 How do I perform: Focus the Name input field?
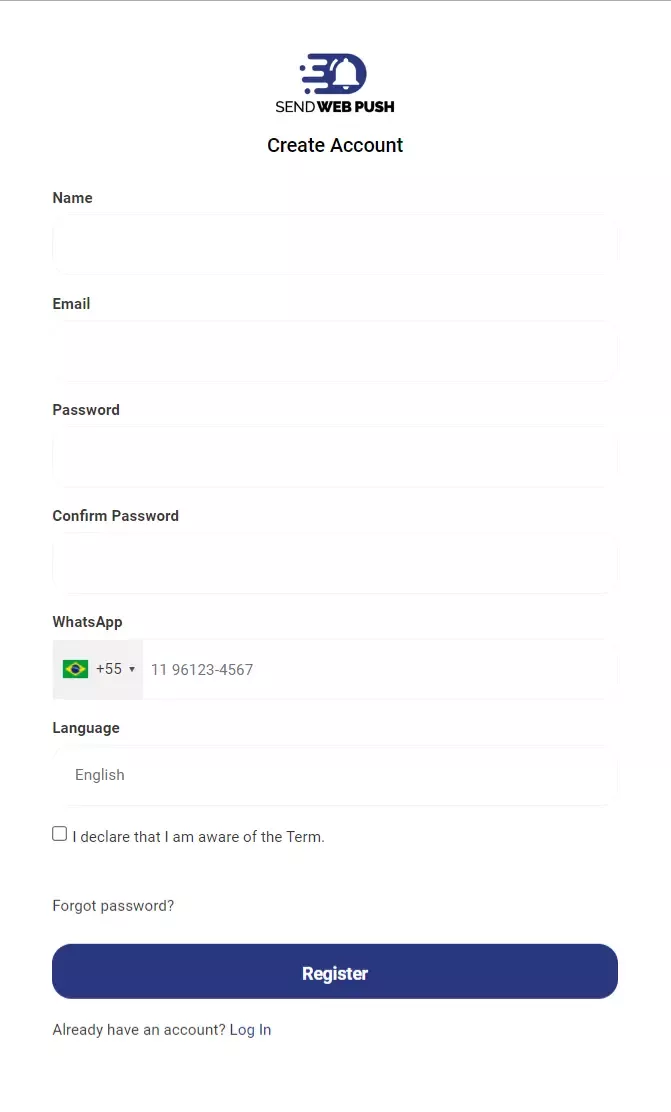point(335,245)
